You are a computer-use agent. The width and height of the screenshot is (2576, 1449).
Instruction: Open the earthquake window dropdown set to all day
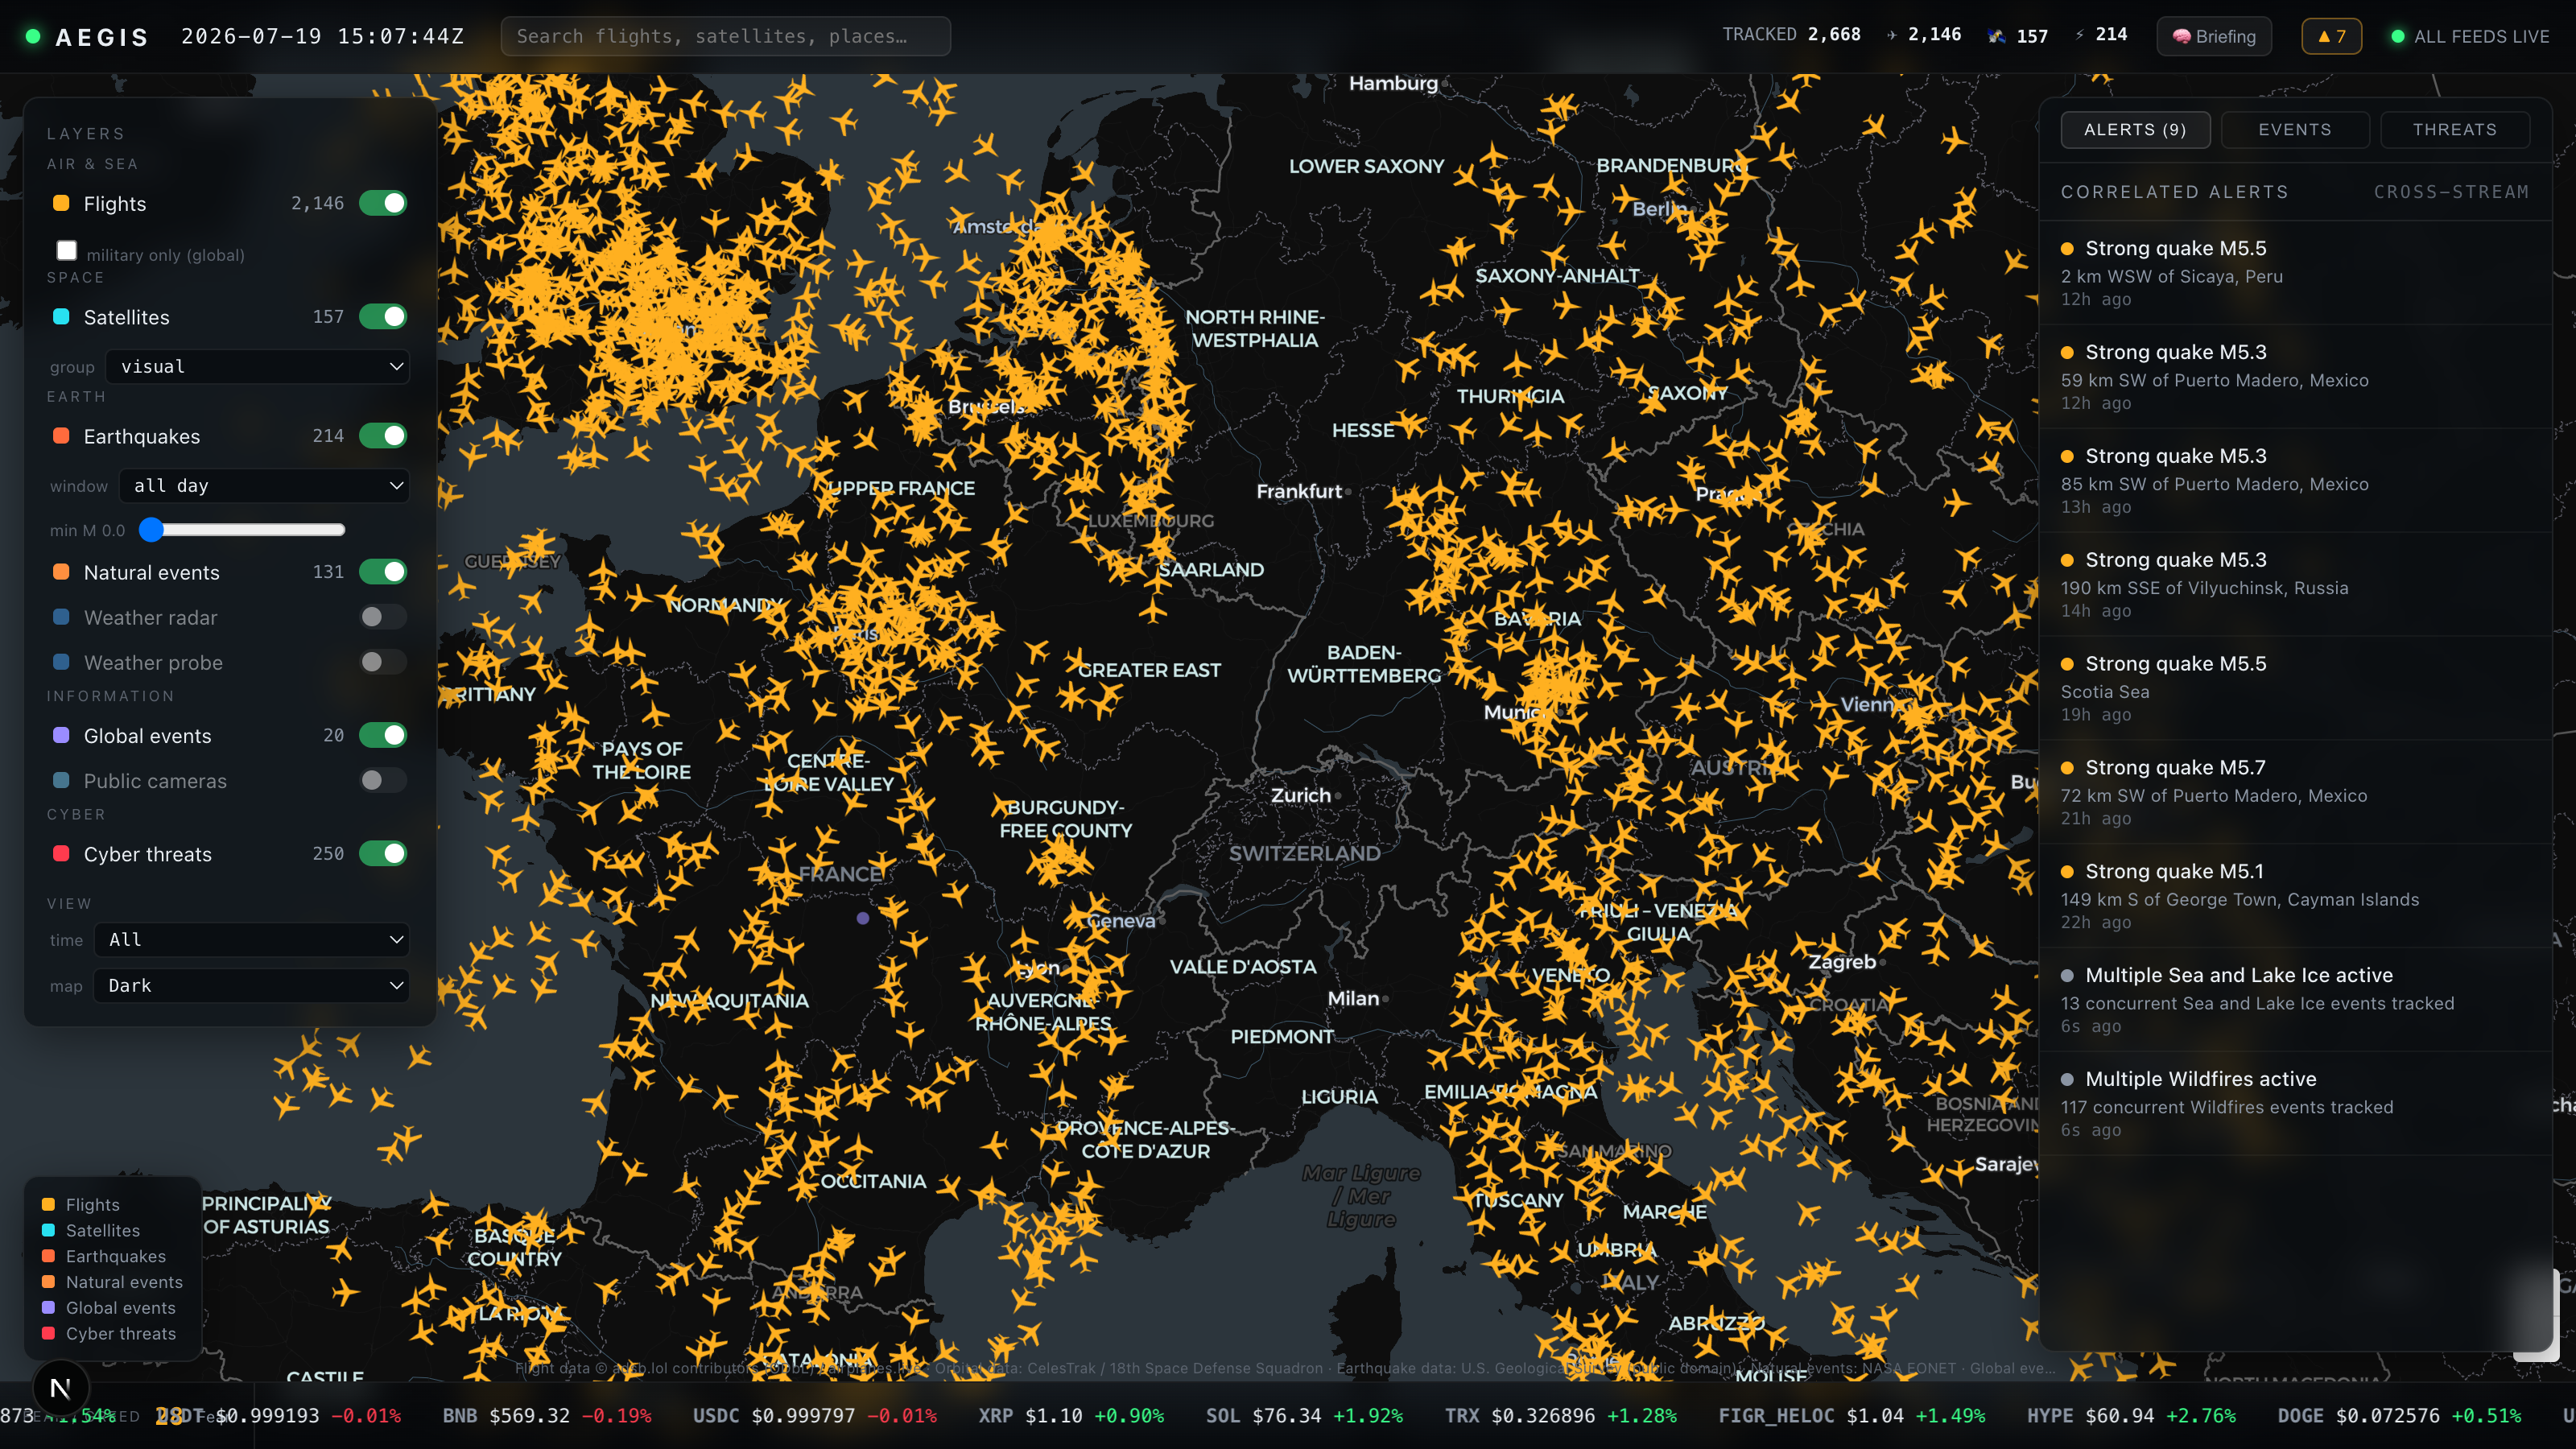(264, 485)
